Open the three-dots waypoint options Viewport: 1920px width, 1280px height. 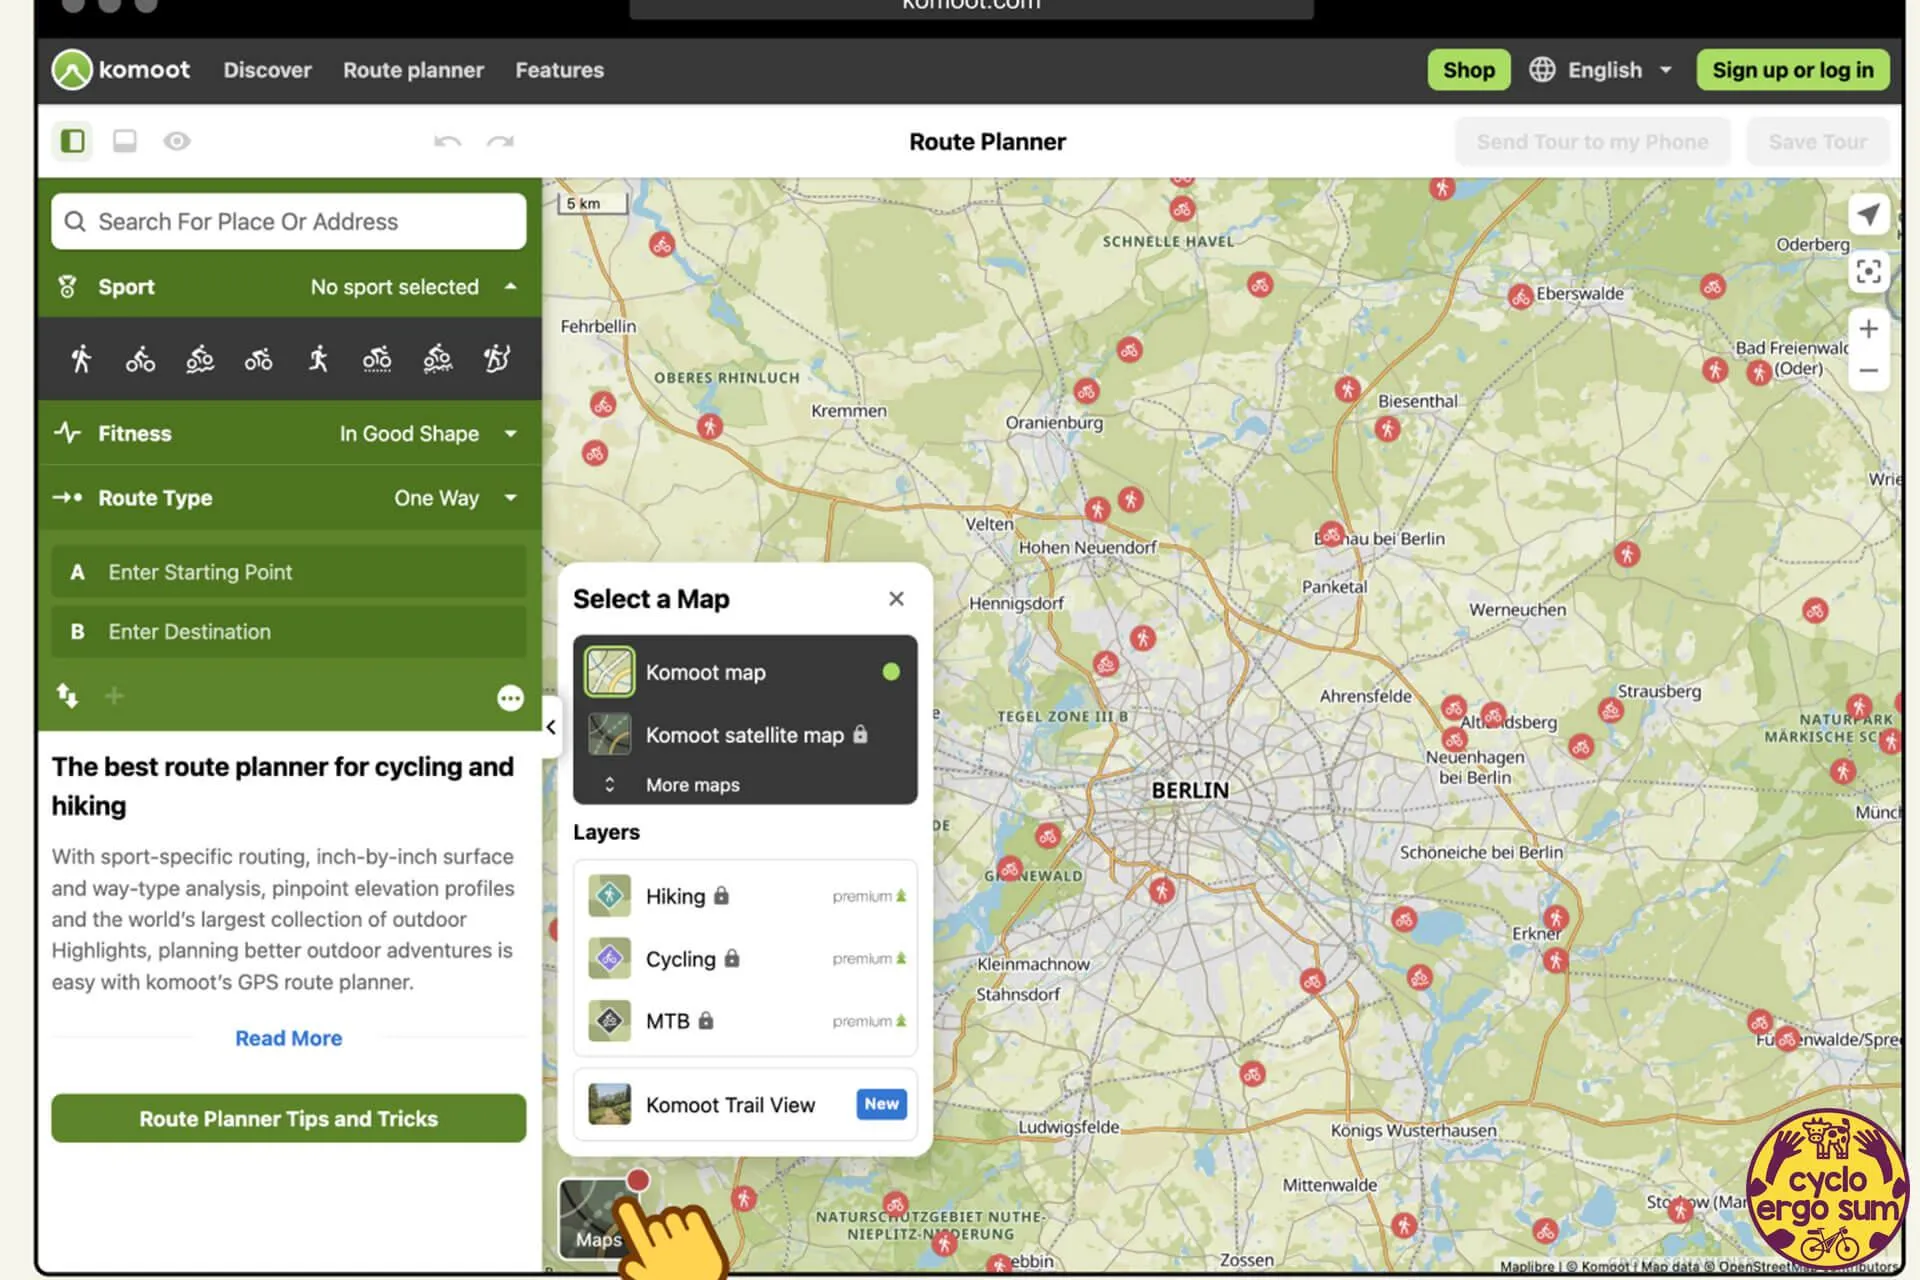pos(510,698)
